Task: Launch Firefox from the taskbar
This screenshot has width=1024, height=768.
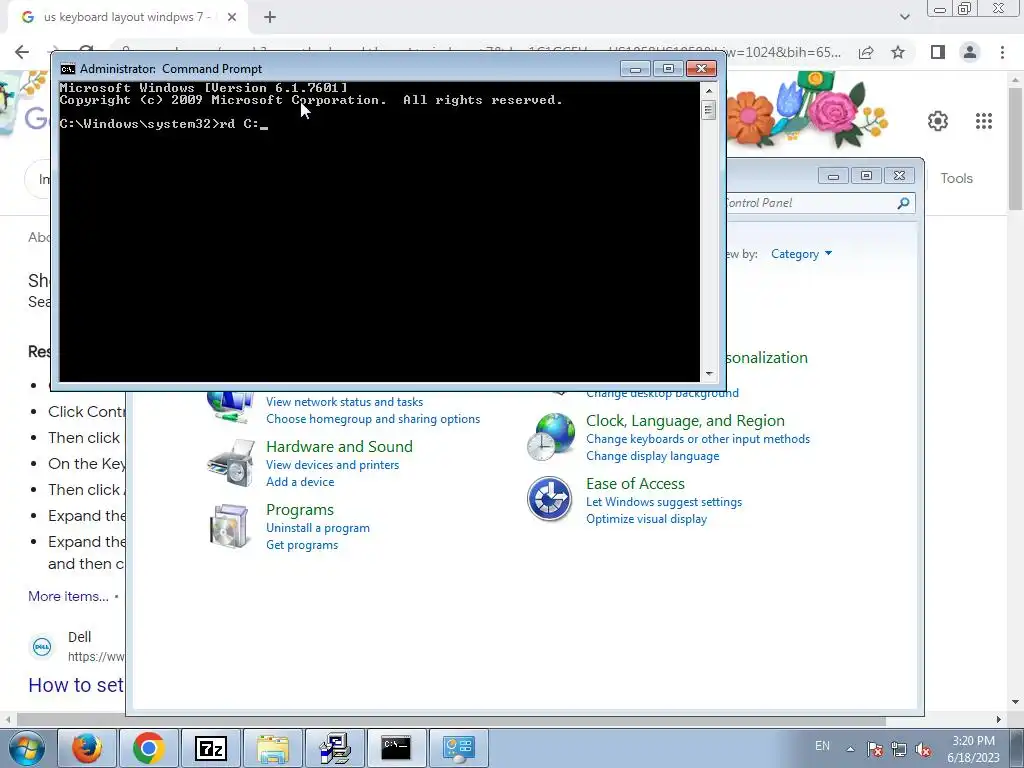Action: click(86, 748)
